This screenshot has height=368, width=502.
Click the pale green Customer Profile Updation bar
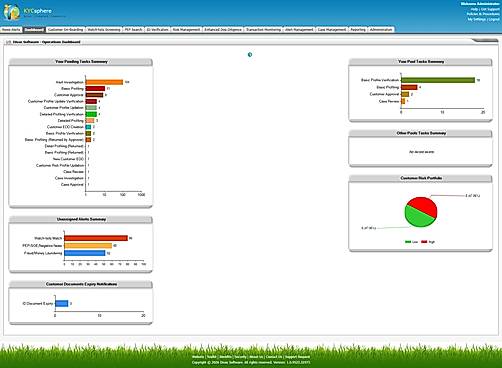pos(91,108)
